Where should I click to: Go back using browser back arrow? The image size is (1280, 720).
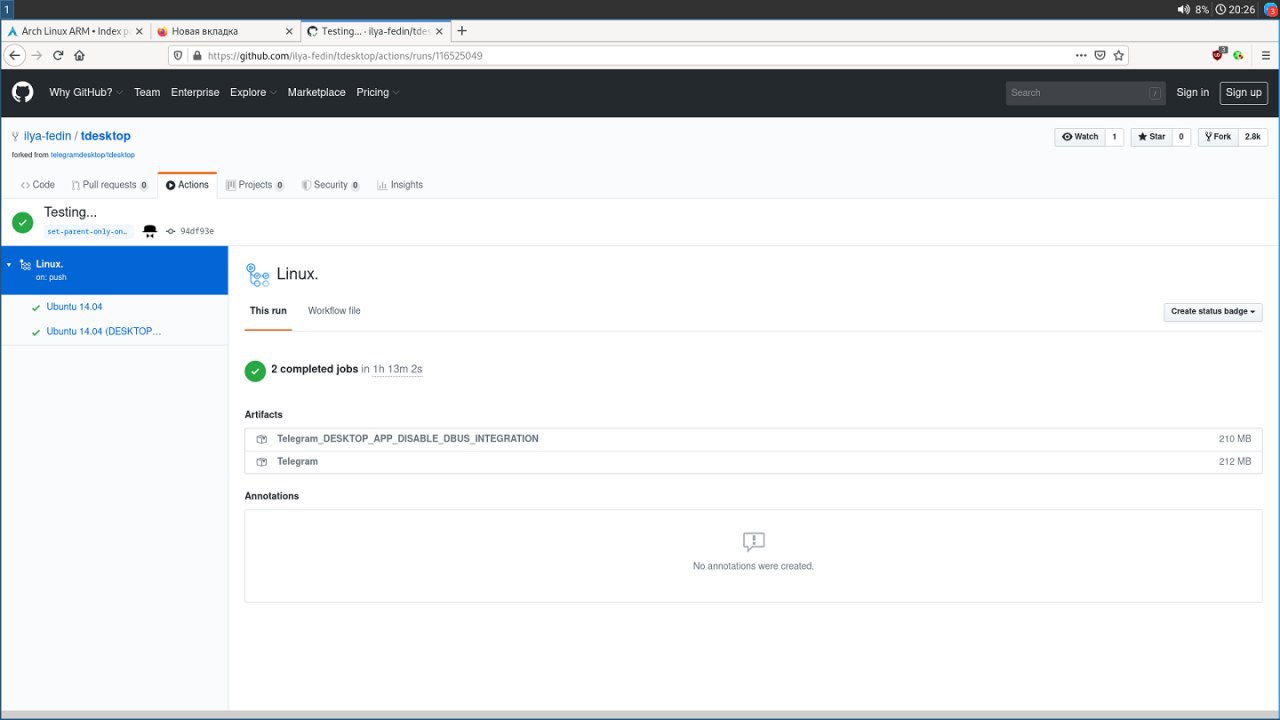tap(15, 55)
